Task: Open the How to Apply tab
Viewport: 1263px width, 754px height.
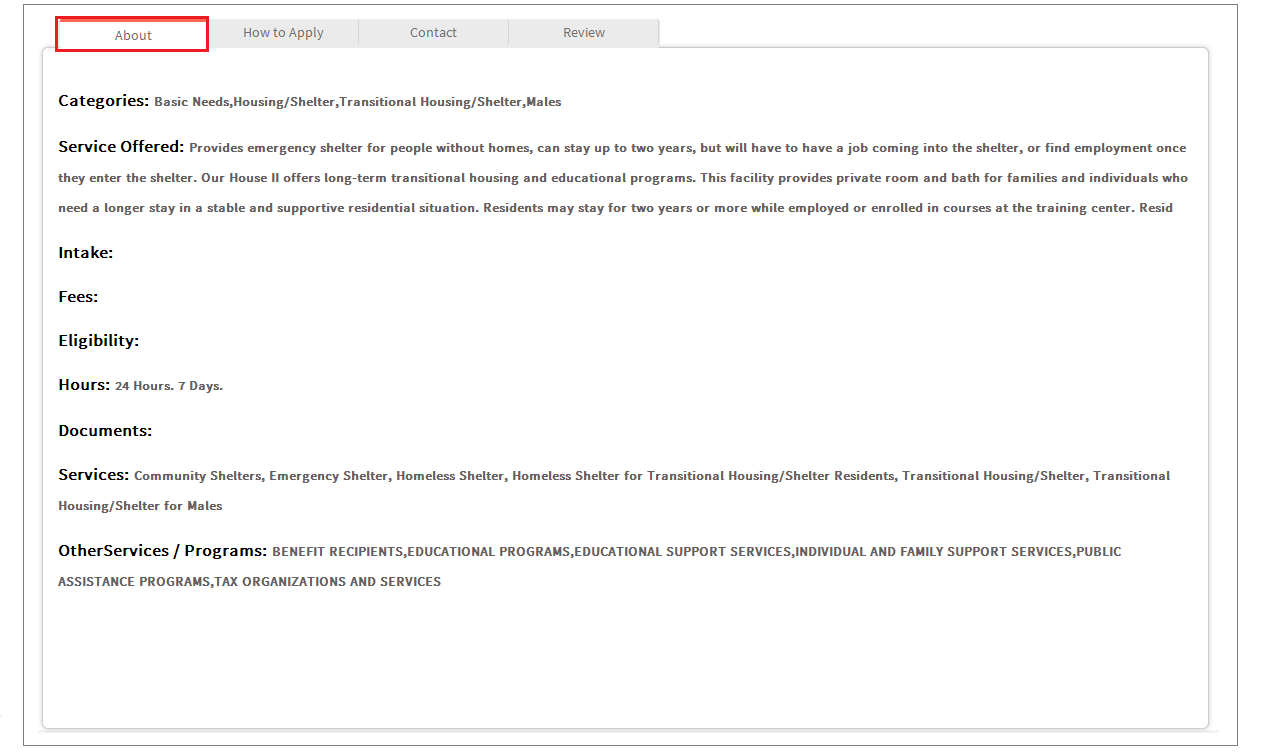Action: tap(283, 33)
